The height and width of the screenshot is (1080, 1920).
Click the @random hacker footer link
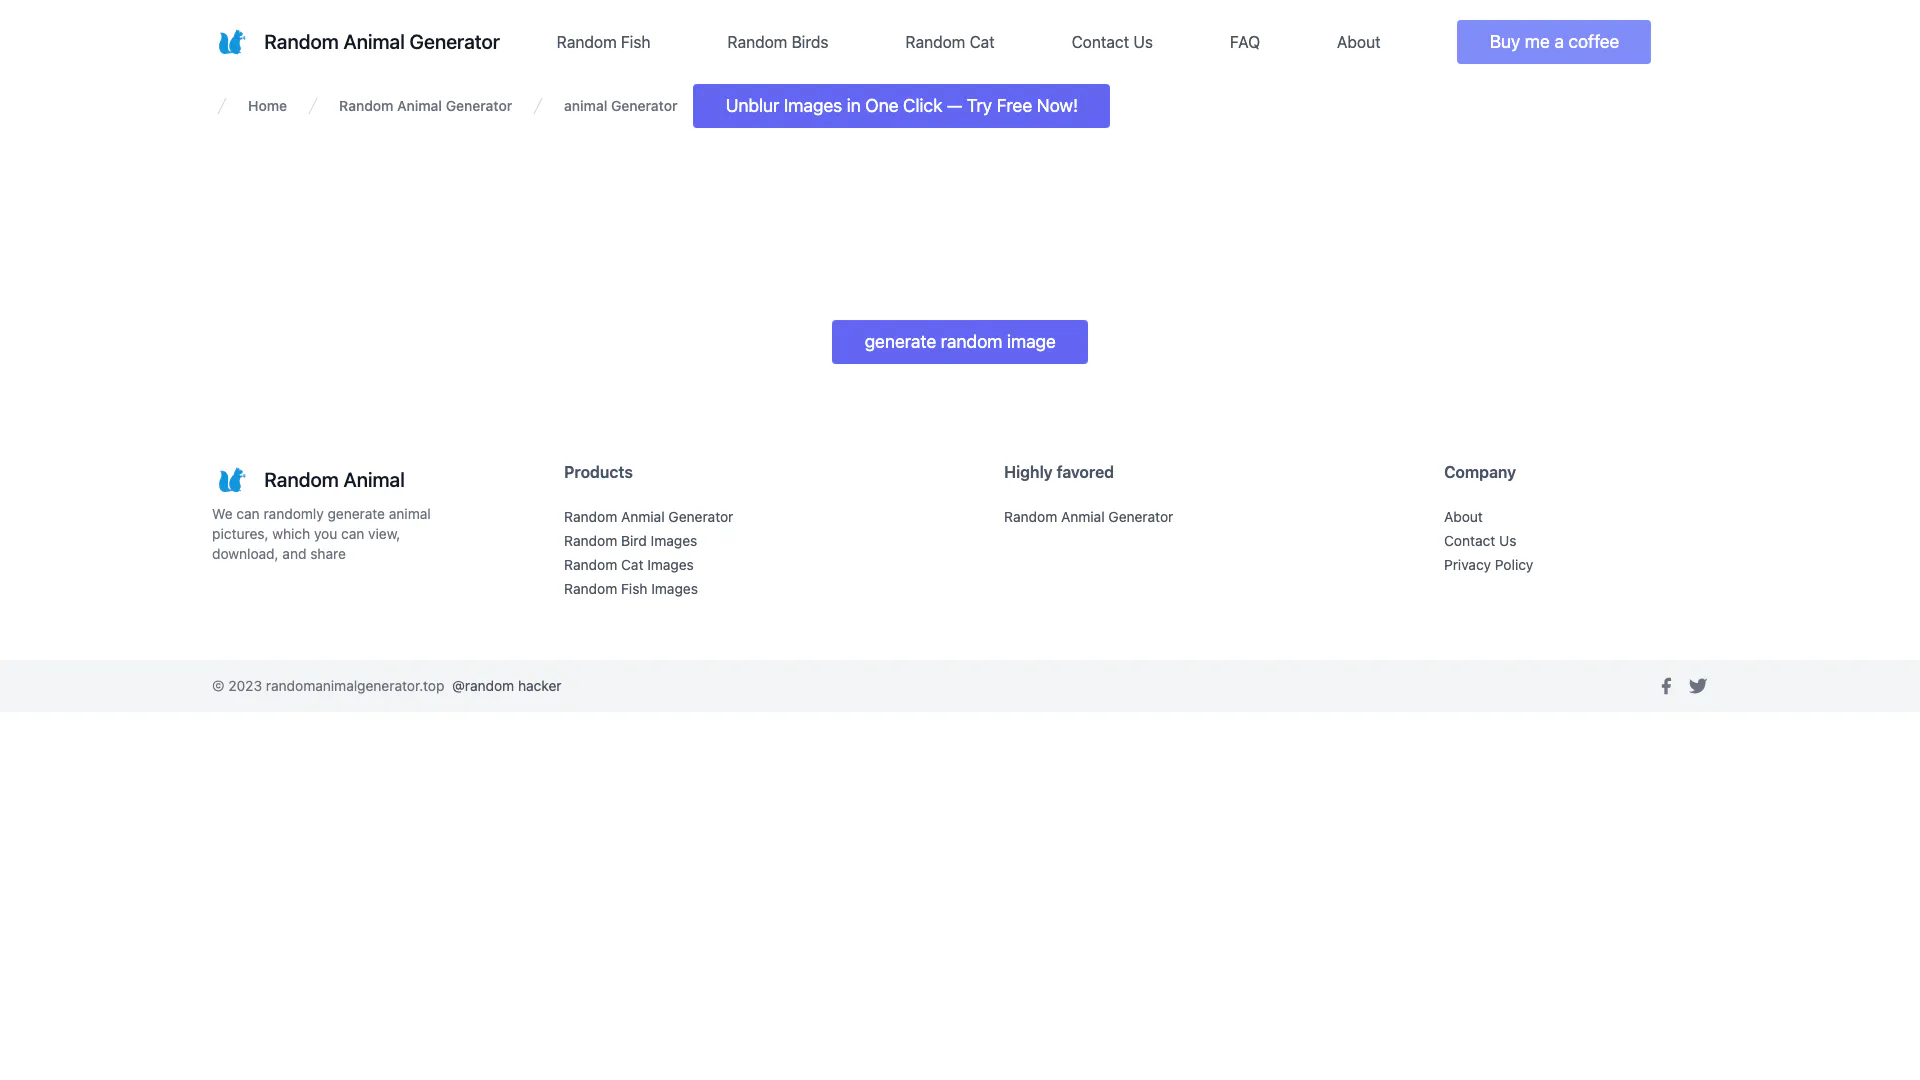click(506, 686)
